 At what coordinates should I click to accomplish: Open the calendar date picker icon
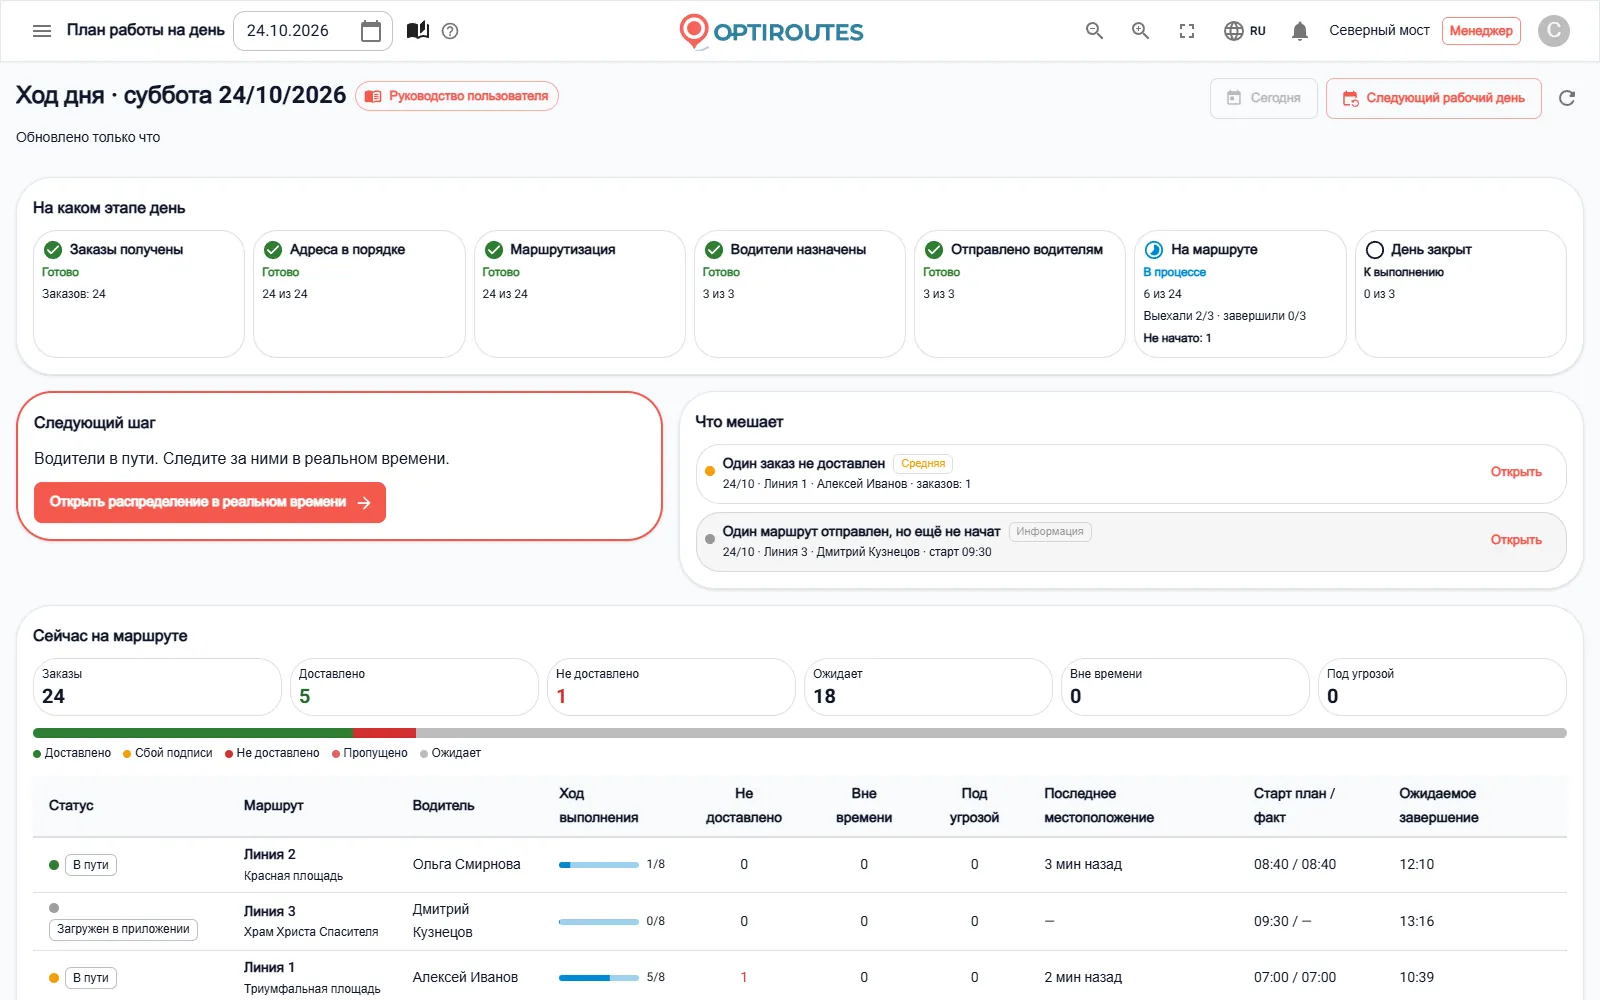371,31
